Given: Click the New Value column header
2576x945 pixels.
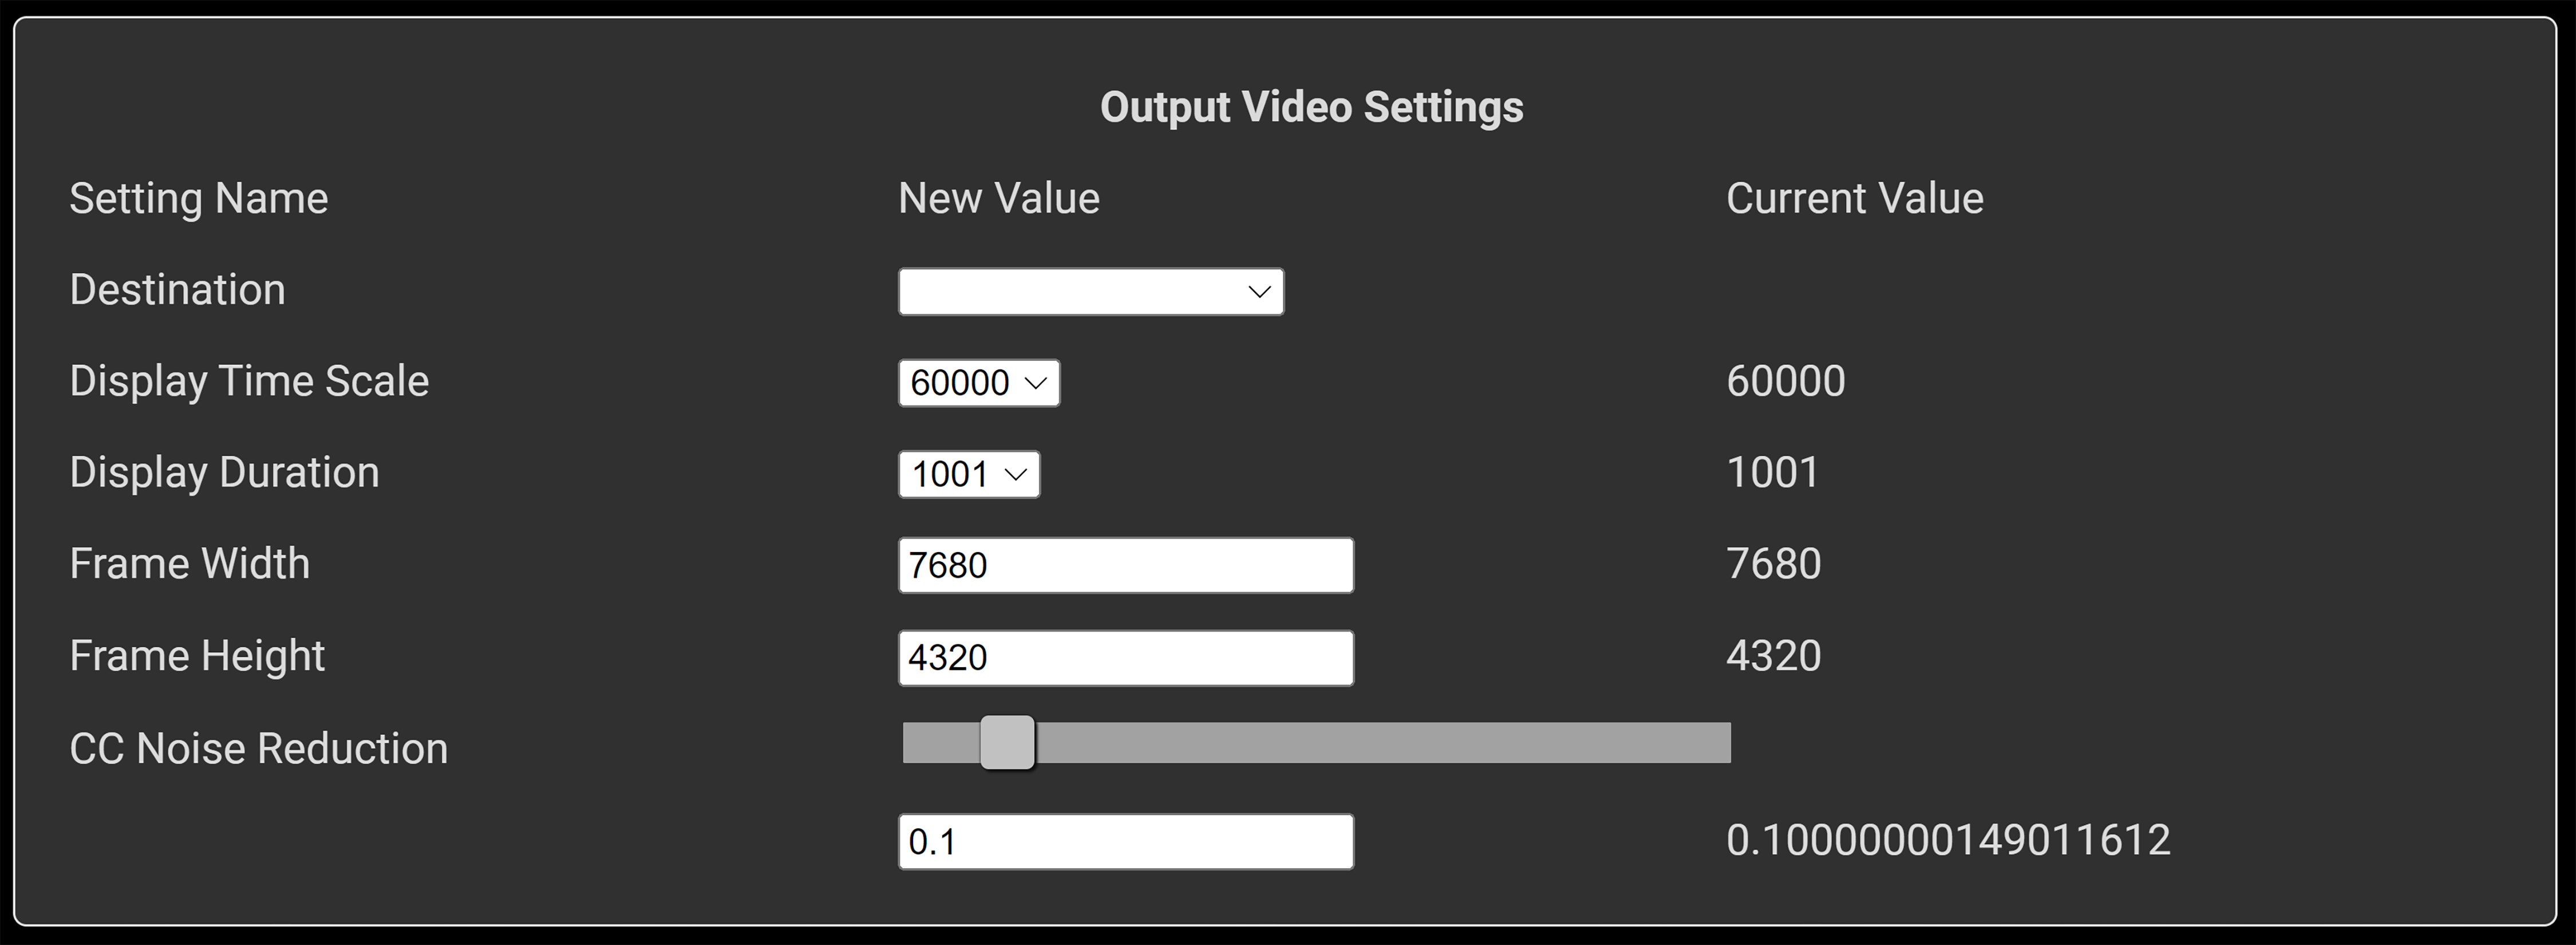Looking at the screenshot, I should pos(998,198).
